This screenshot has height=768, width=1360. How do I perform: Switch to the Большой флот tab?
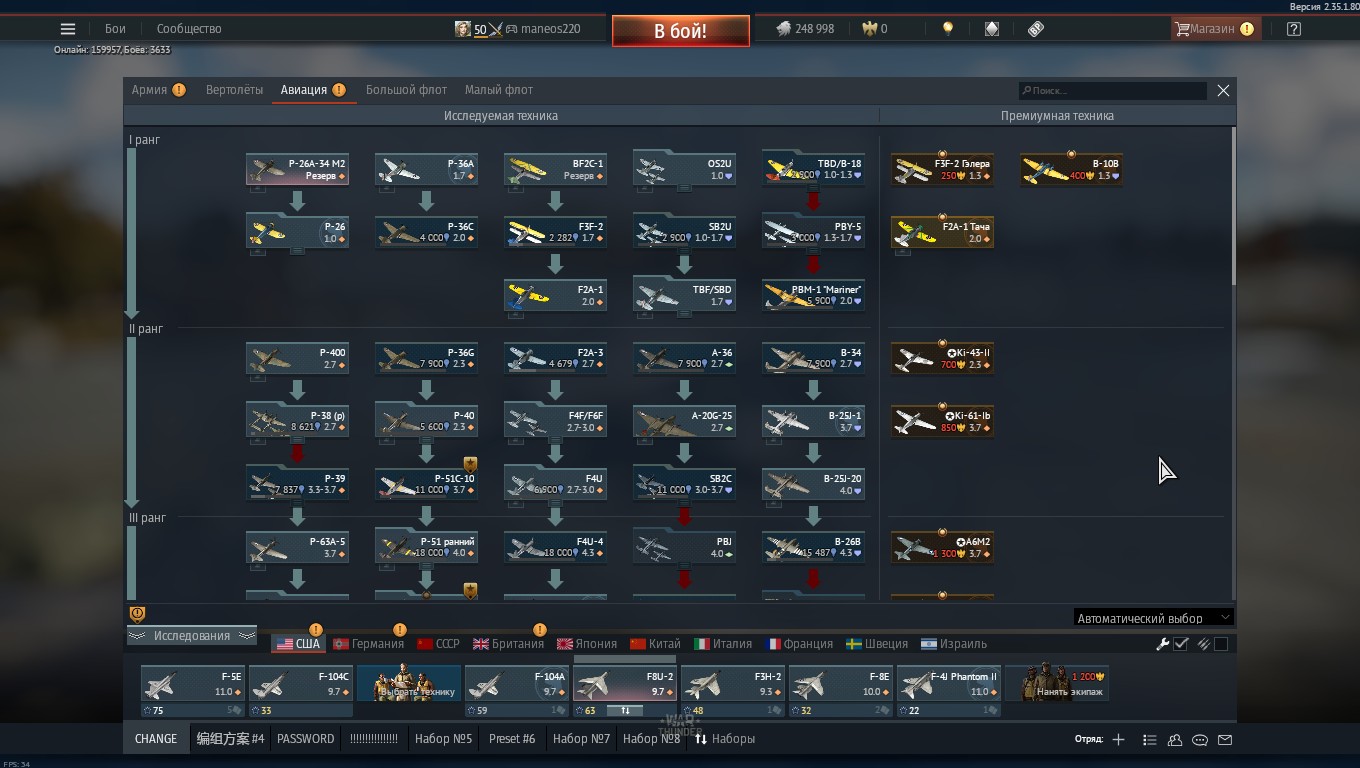(406, 90)
